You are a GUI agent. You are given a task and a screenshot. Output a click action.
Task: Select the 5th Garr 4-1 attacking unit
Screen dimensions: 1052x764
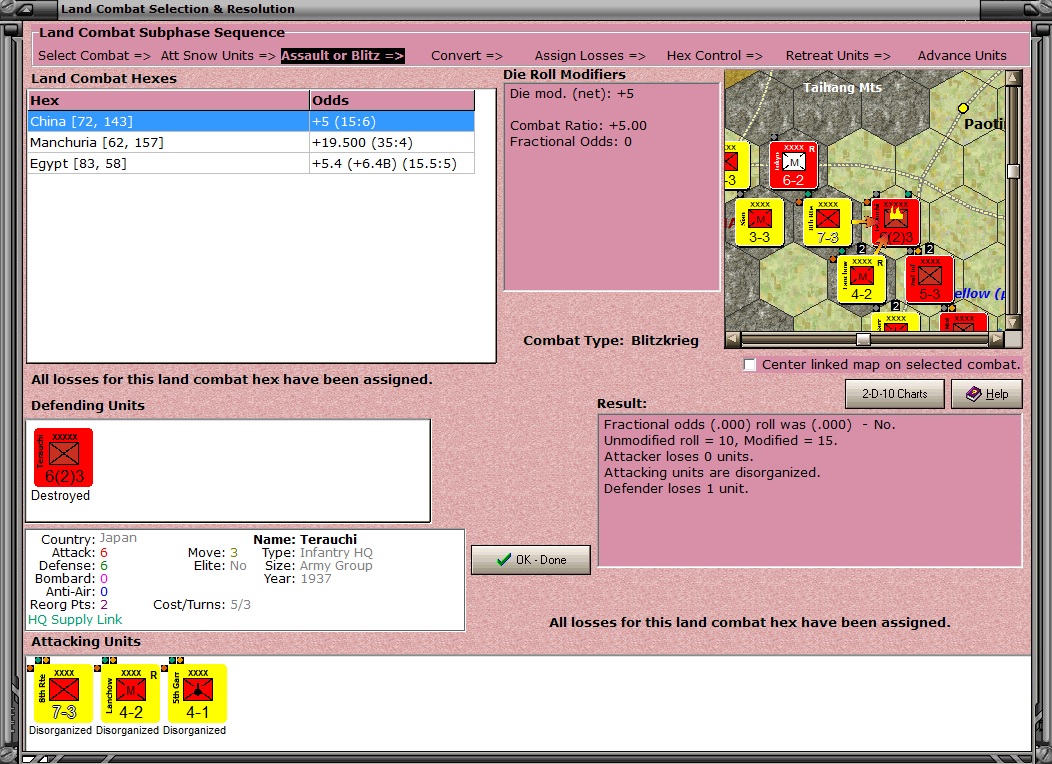click(198, 693)
